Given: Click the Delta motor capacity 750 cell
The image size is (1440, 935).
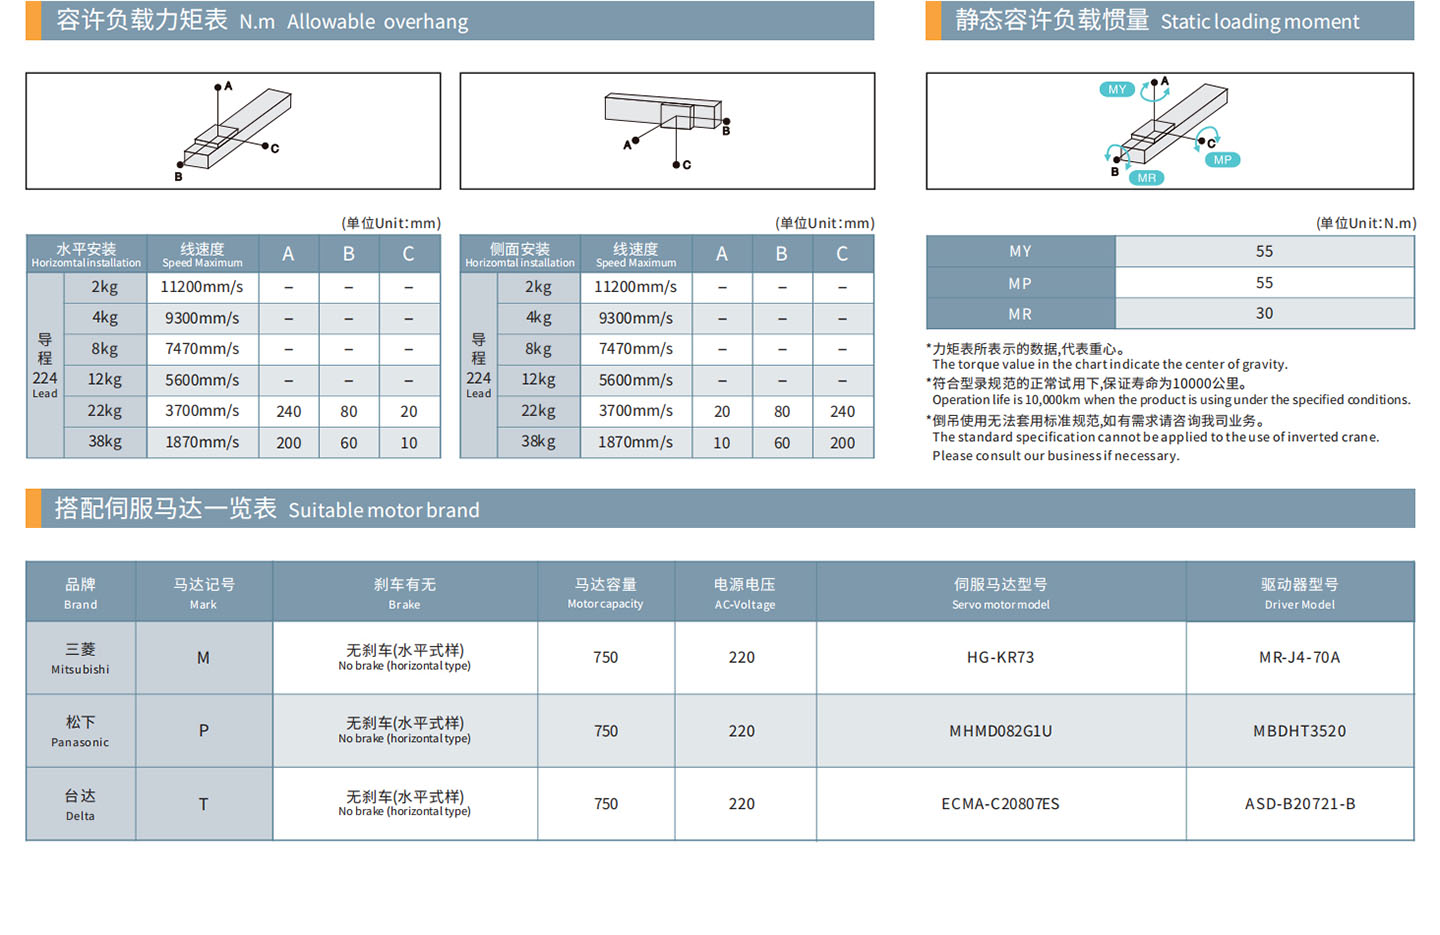Looking at the screenshot, I should point(606,804).
